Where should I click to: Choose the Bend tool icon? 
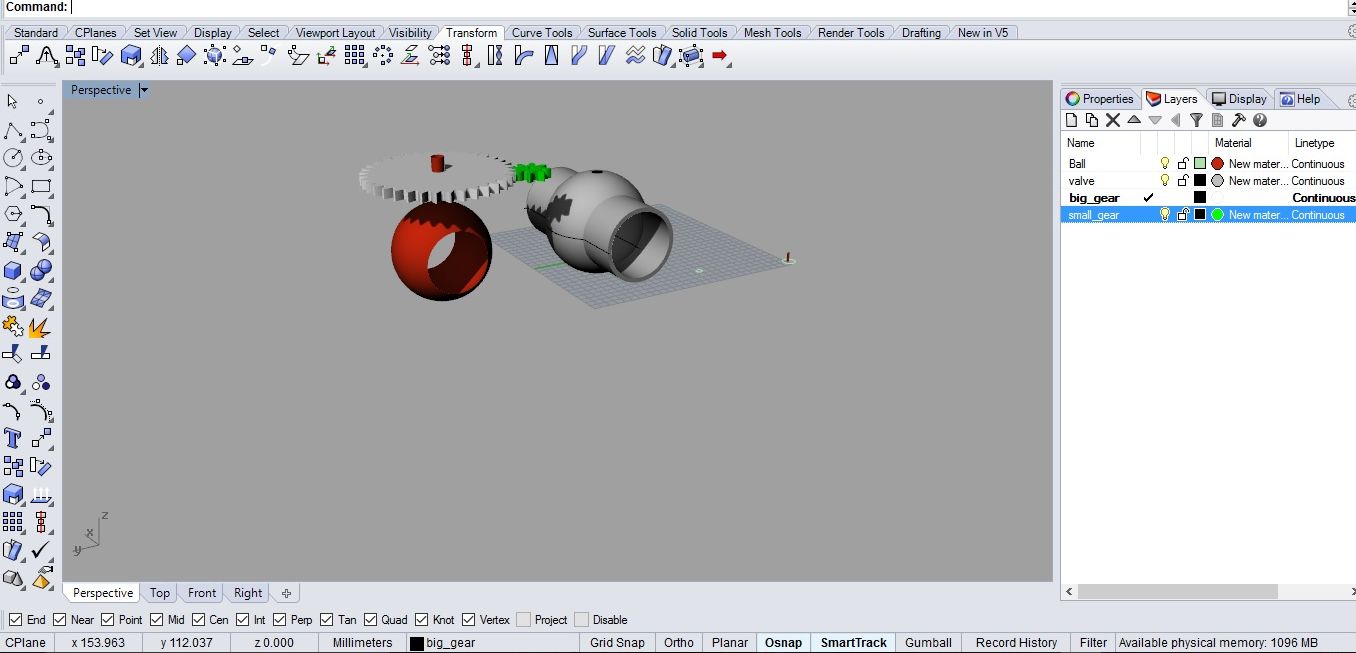pos(523,56)
